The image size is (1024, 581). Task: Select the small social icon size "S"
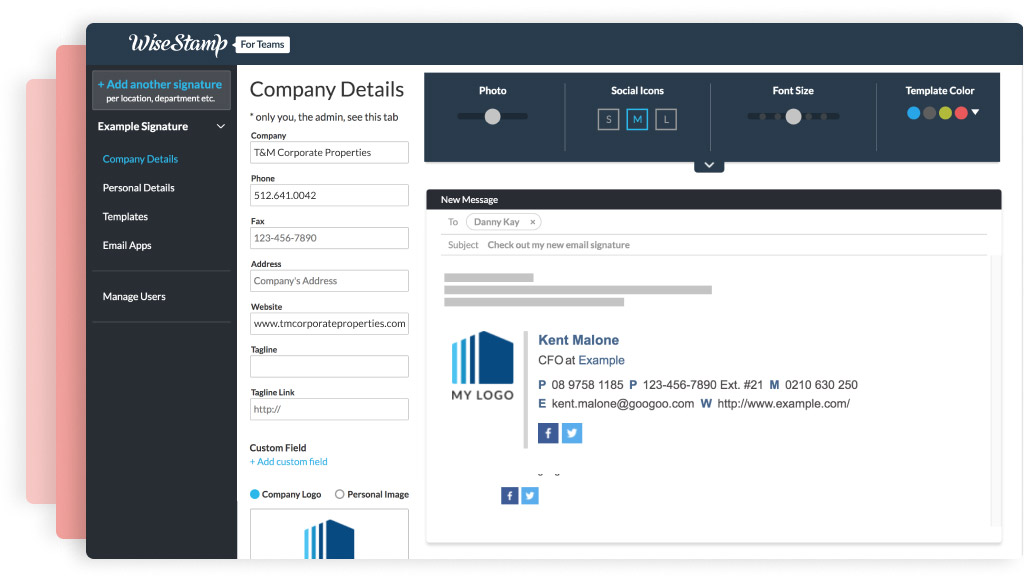tap(608, 118)
